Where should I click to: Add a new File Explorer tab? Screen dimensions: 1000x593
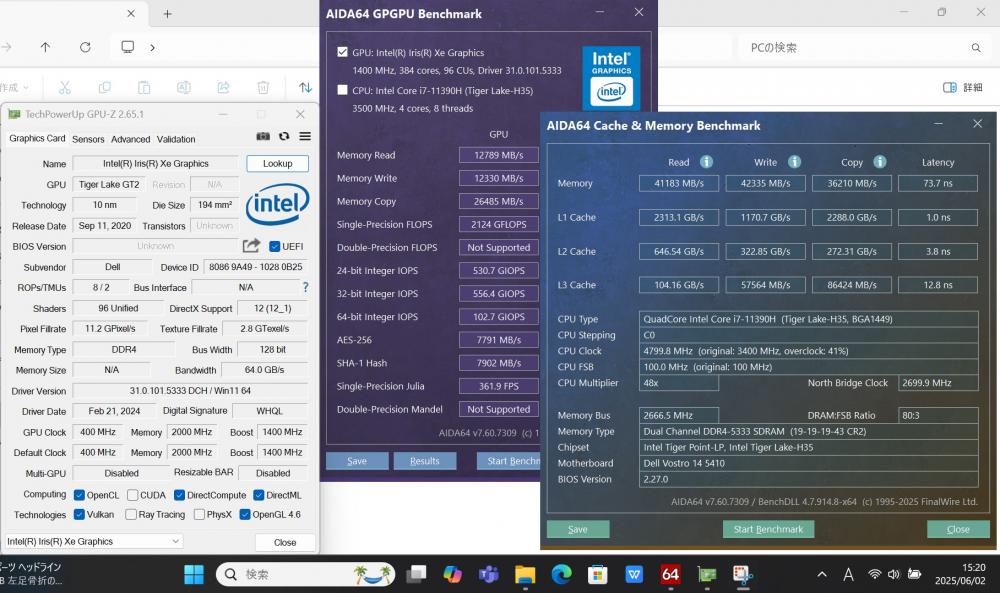pyautogui.click(x=167, y=13)
